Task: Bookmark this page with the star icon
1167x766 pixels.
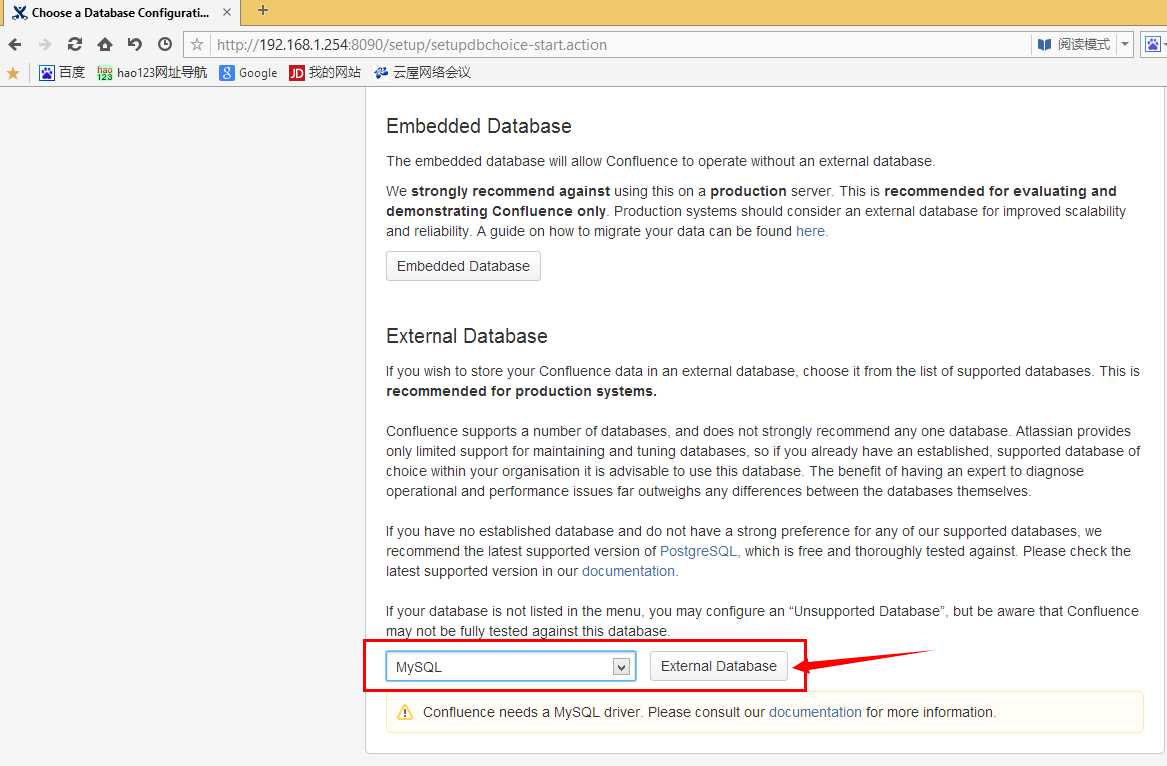Action: [x=197, y=45]
